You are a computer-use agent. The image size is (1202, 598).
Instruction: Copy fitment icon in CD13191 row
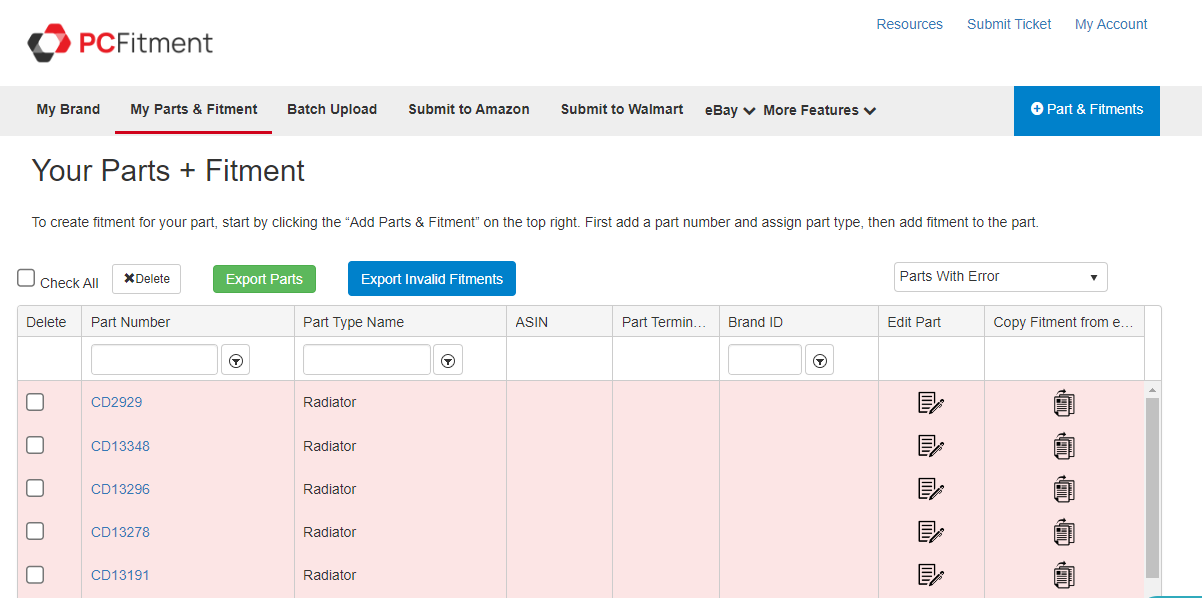pyautogui.click(x=1064, y=575)
